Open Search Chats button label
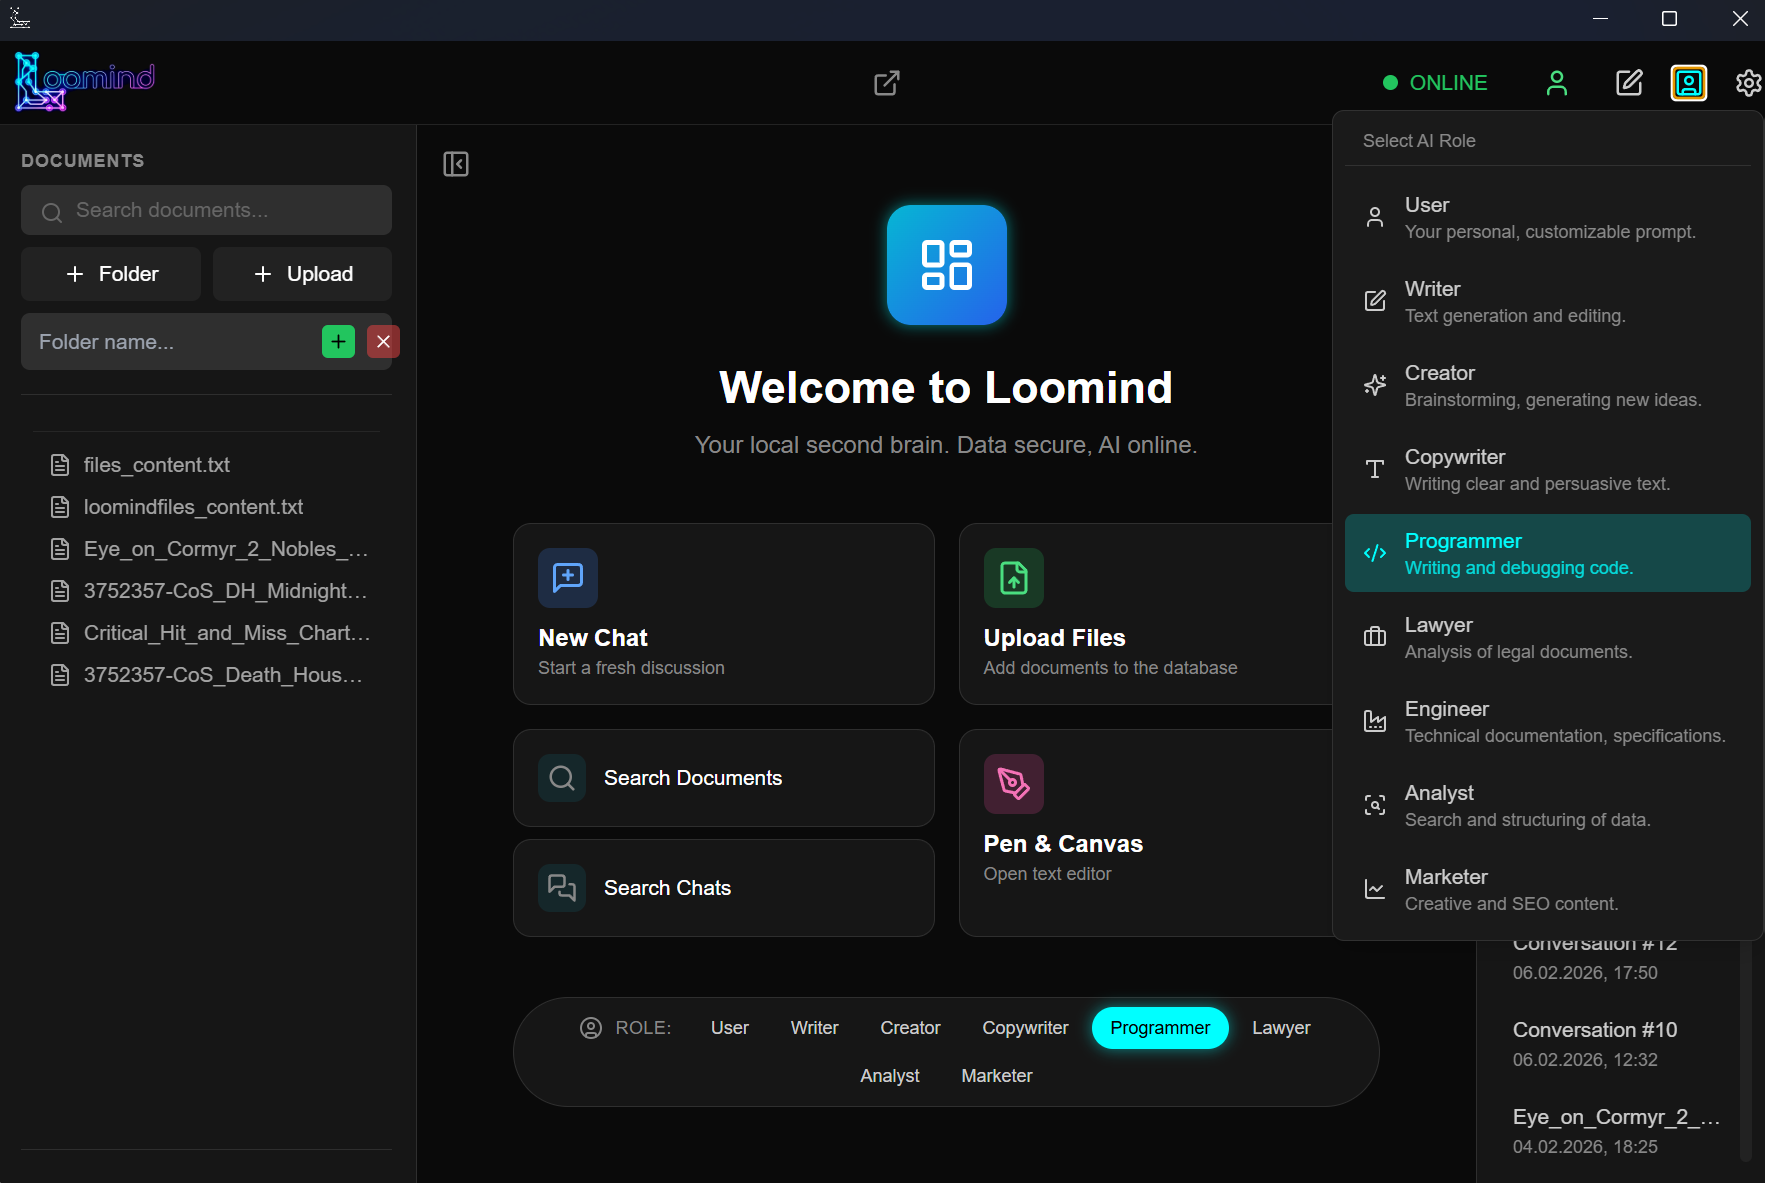Viewport: 1765px width, 1183px height. click(x=667, y=888)
